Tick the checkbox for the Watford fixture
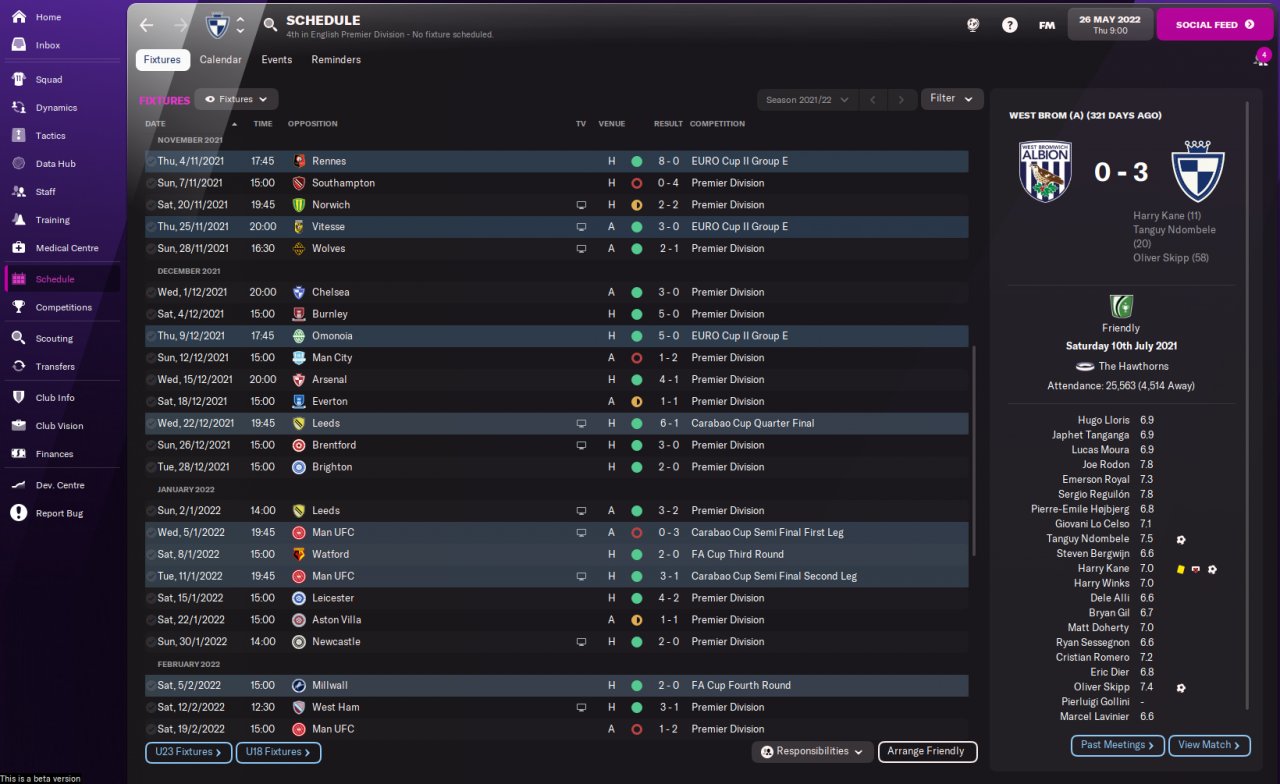The image size is (1280, 784). (x=151, y=554)
